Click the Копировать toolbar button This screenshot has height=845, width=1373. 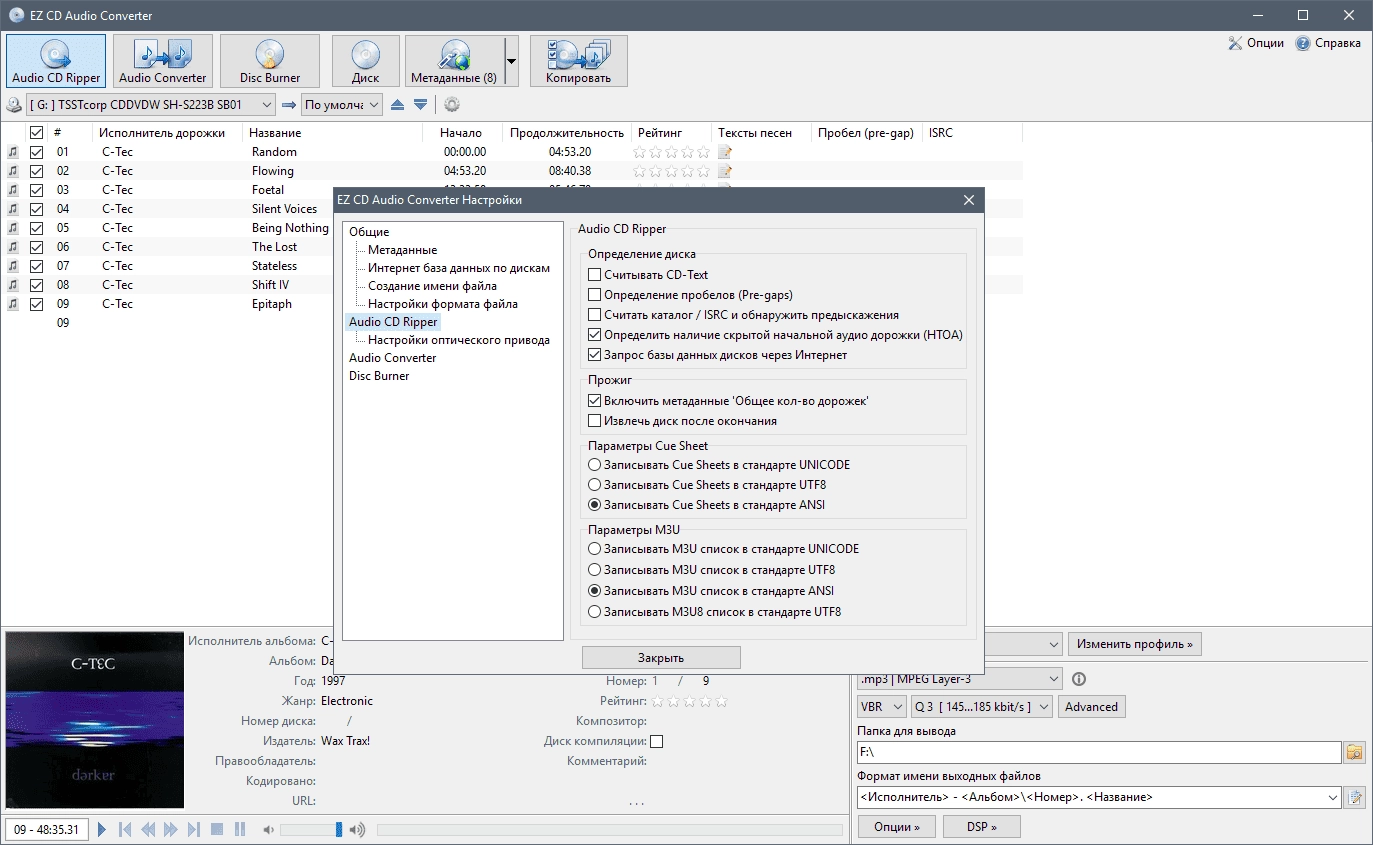point(579,61)
